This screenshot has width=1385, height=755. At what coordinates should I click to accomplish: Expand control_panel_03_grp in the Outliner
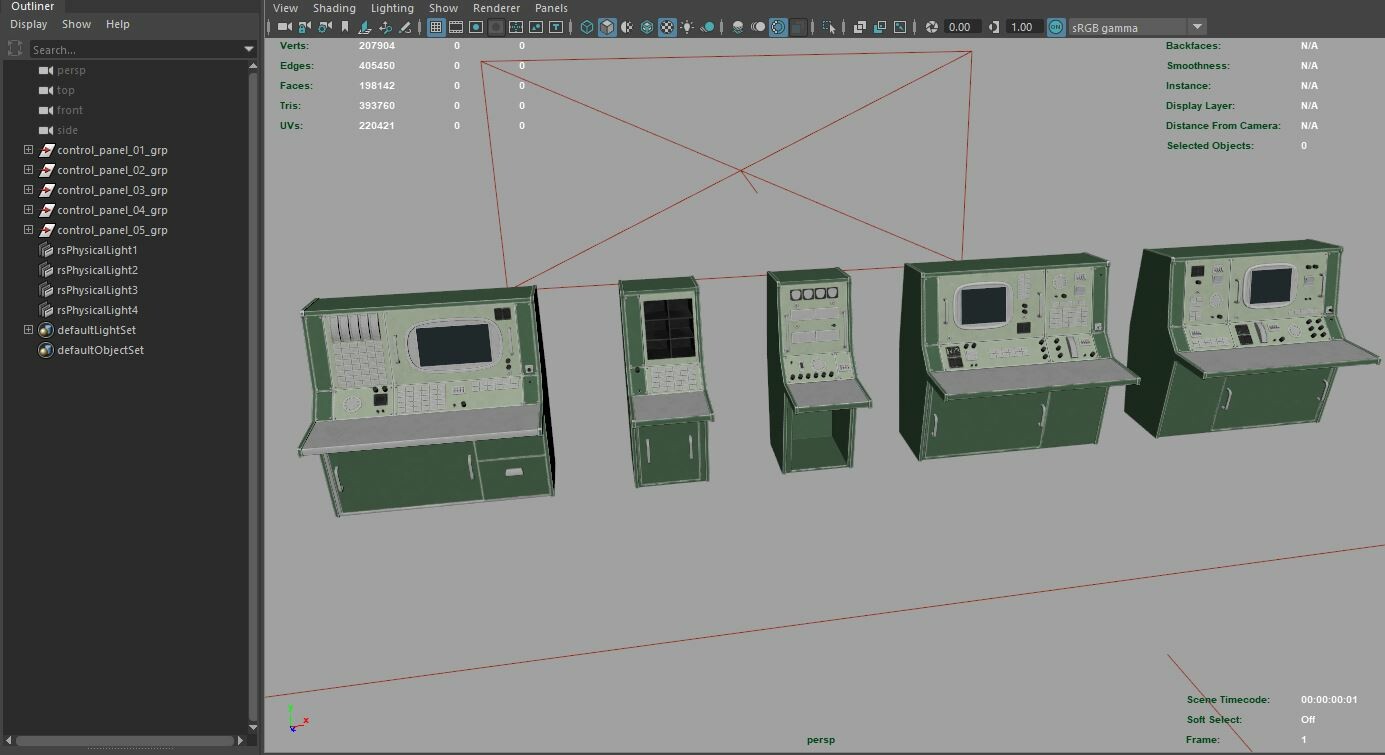(x=28, y=190)
